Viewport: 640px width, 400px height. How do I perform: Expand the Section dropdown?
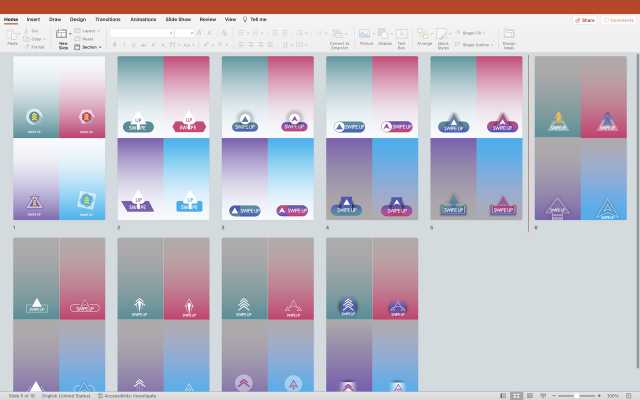point(90,46)
